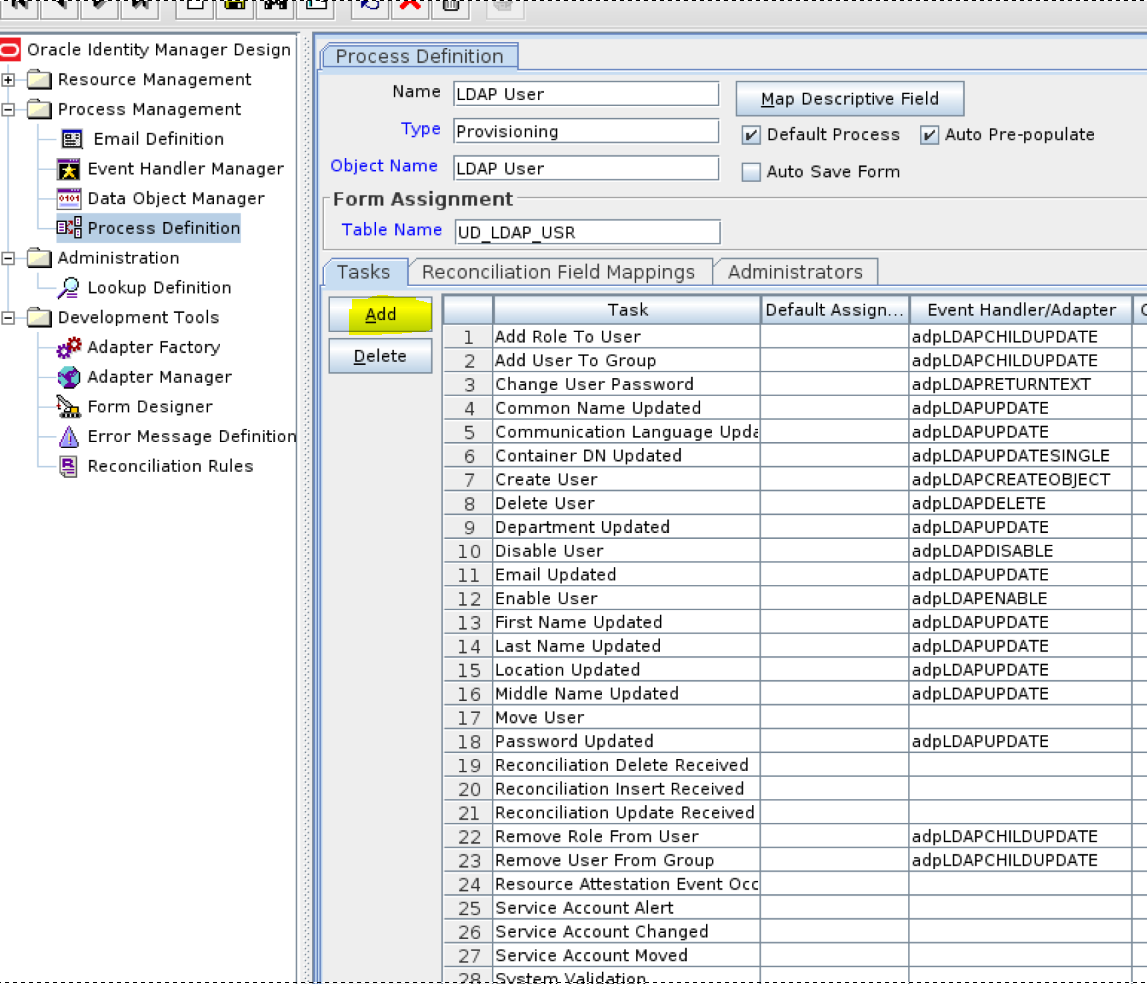Expand the Resource Management tree node
1147x984 pixels.
point(8,80)
